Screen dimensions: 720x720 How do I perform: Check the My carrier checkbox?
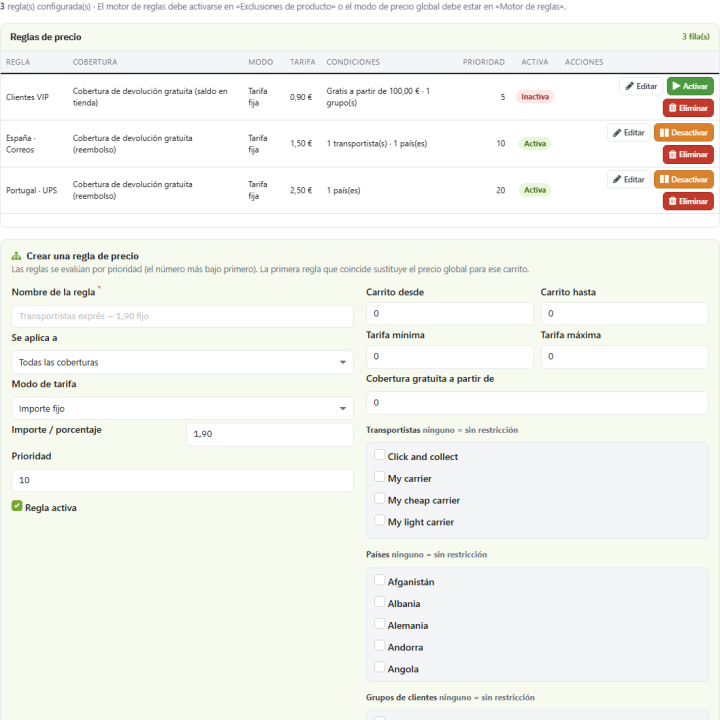pyautogui.click(x=379, y=477)
